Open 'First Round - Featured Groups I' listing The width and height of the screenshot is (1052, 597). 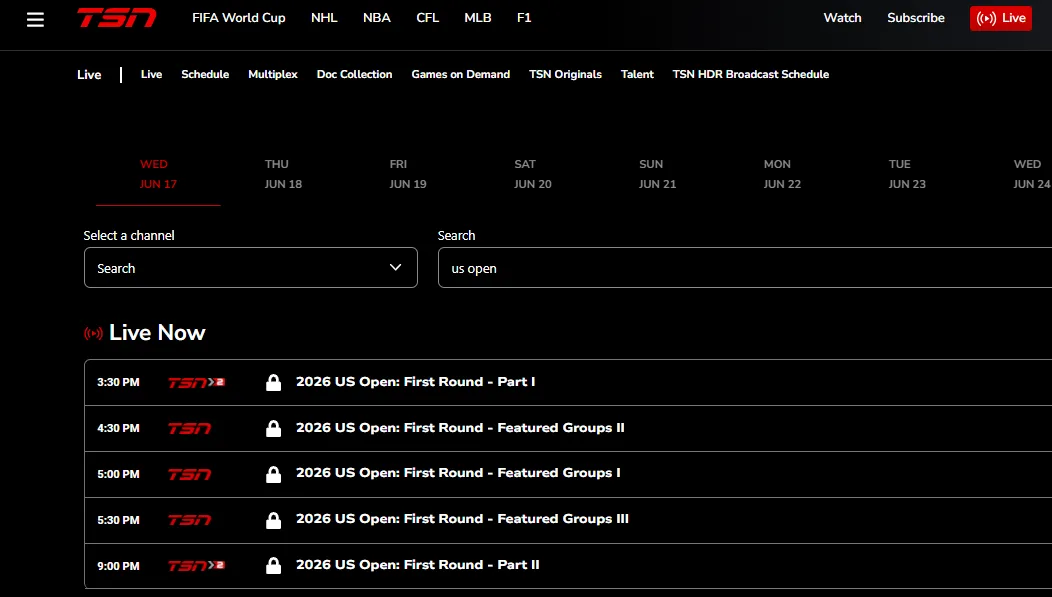tap(458, 474)
